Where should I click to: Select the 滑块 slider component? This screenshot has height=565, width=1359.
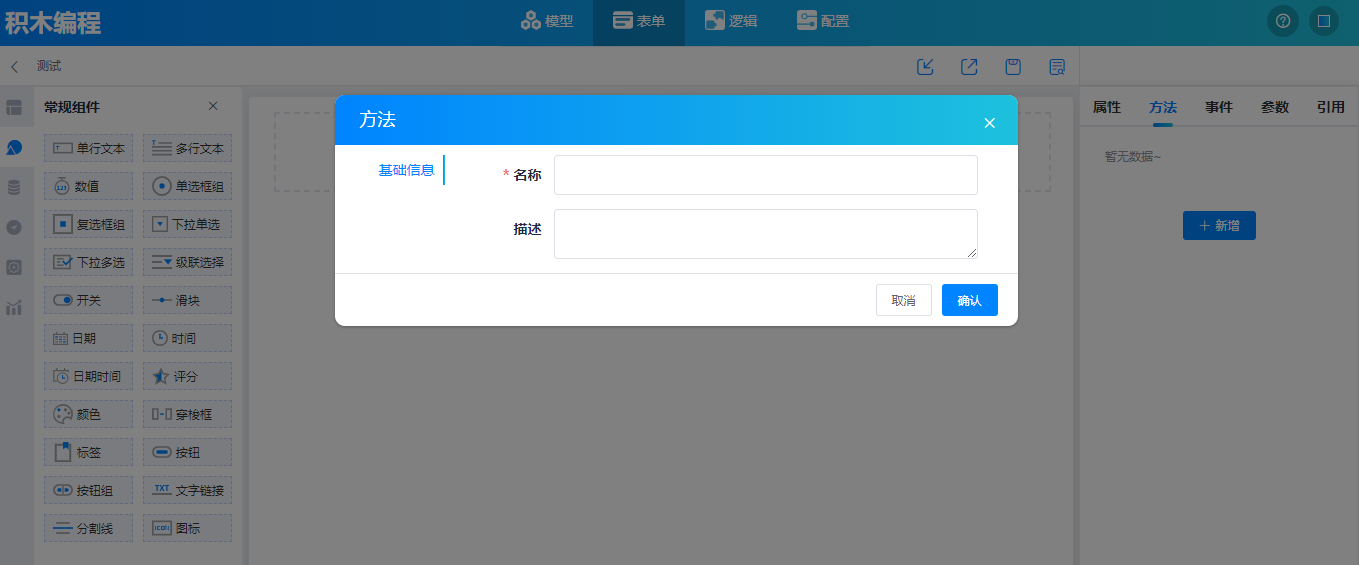187,300
